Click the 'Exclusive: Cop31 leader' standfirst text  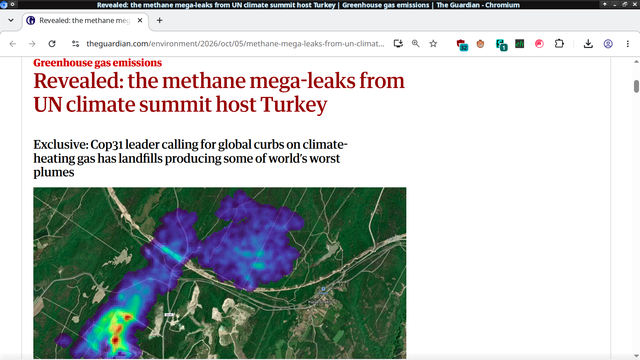coord(190,158)
